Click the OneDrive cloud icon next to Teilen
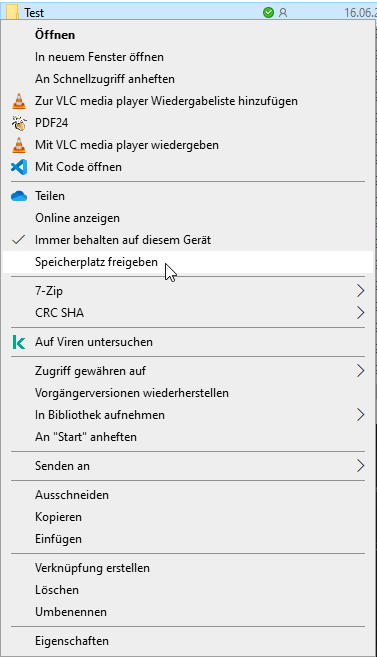Screen dimensions: 377x657 tap(19, 196)
